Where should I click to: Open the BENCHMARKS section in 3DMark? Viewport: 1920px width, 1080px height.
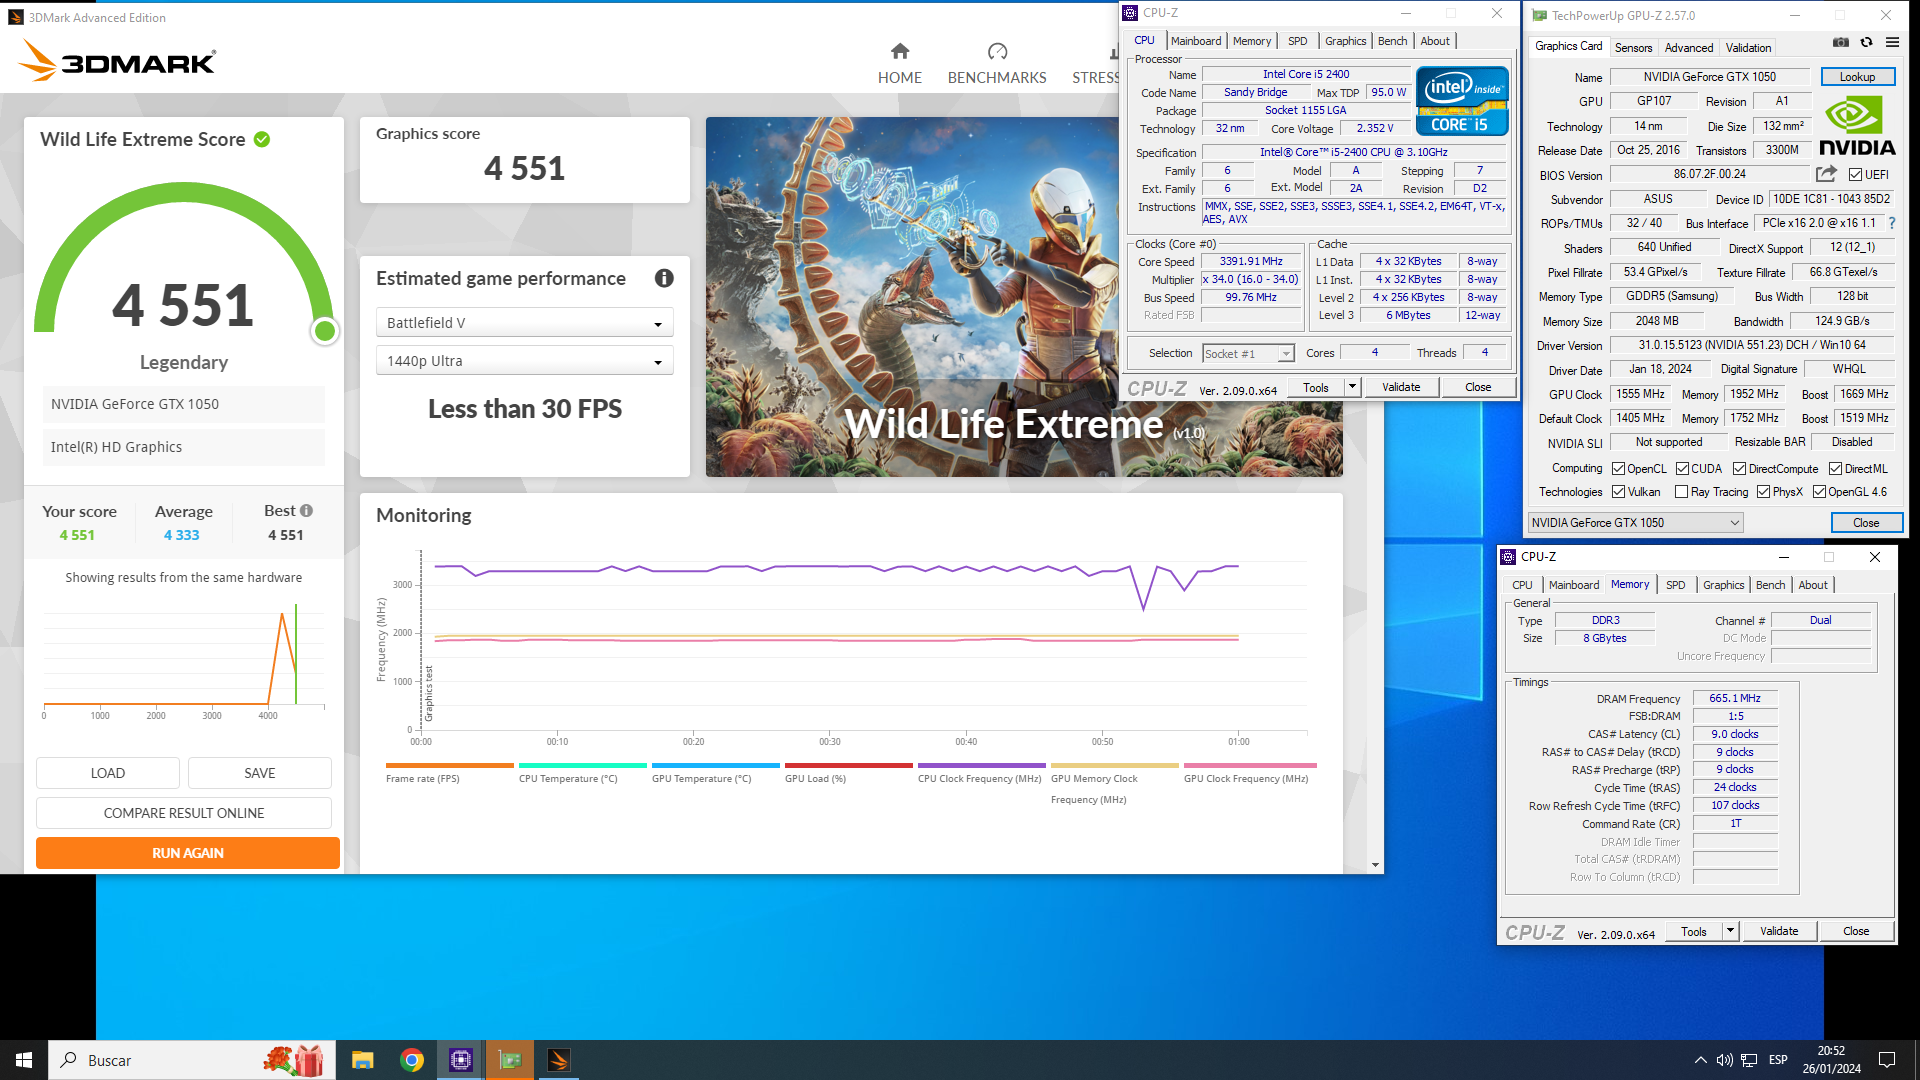(997, 64)
